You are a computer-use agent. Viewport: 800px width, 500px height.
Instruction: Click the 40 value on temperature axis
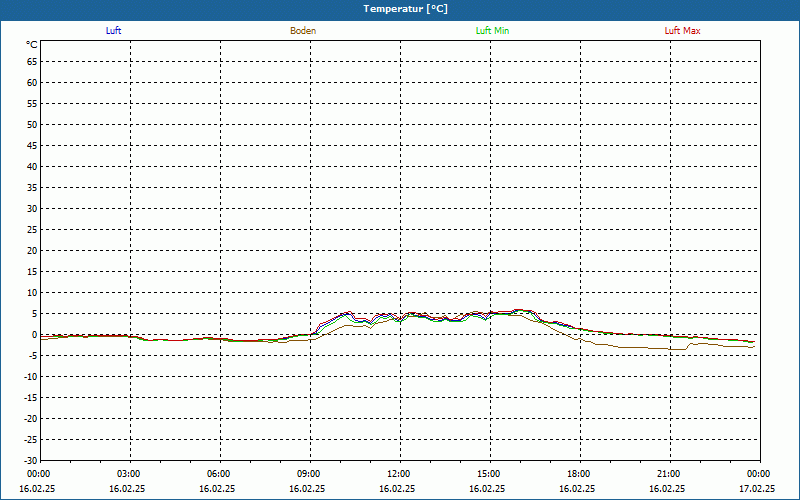click(x=32, y=167)
